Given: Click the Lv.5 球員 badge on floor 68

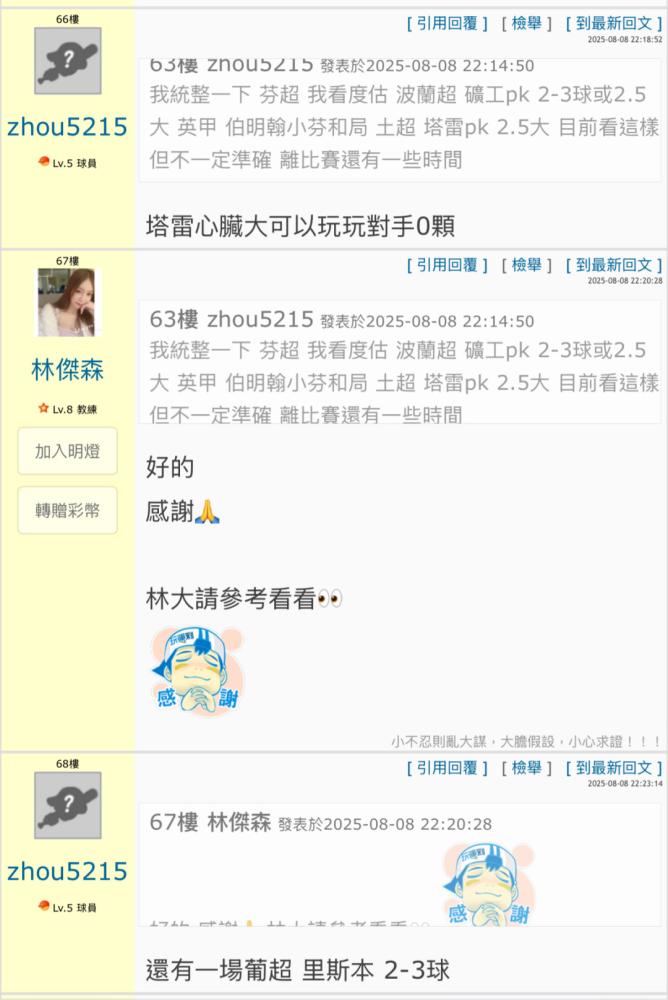Looking at the screenshot, I should click(x=67, y=908).
